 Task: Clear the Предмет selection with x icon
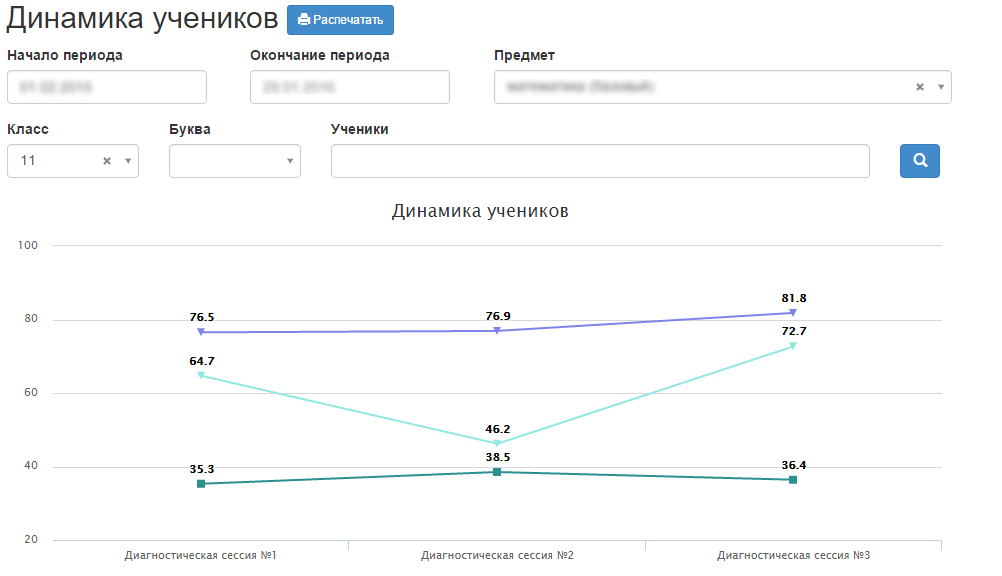point(920,87)
